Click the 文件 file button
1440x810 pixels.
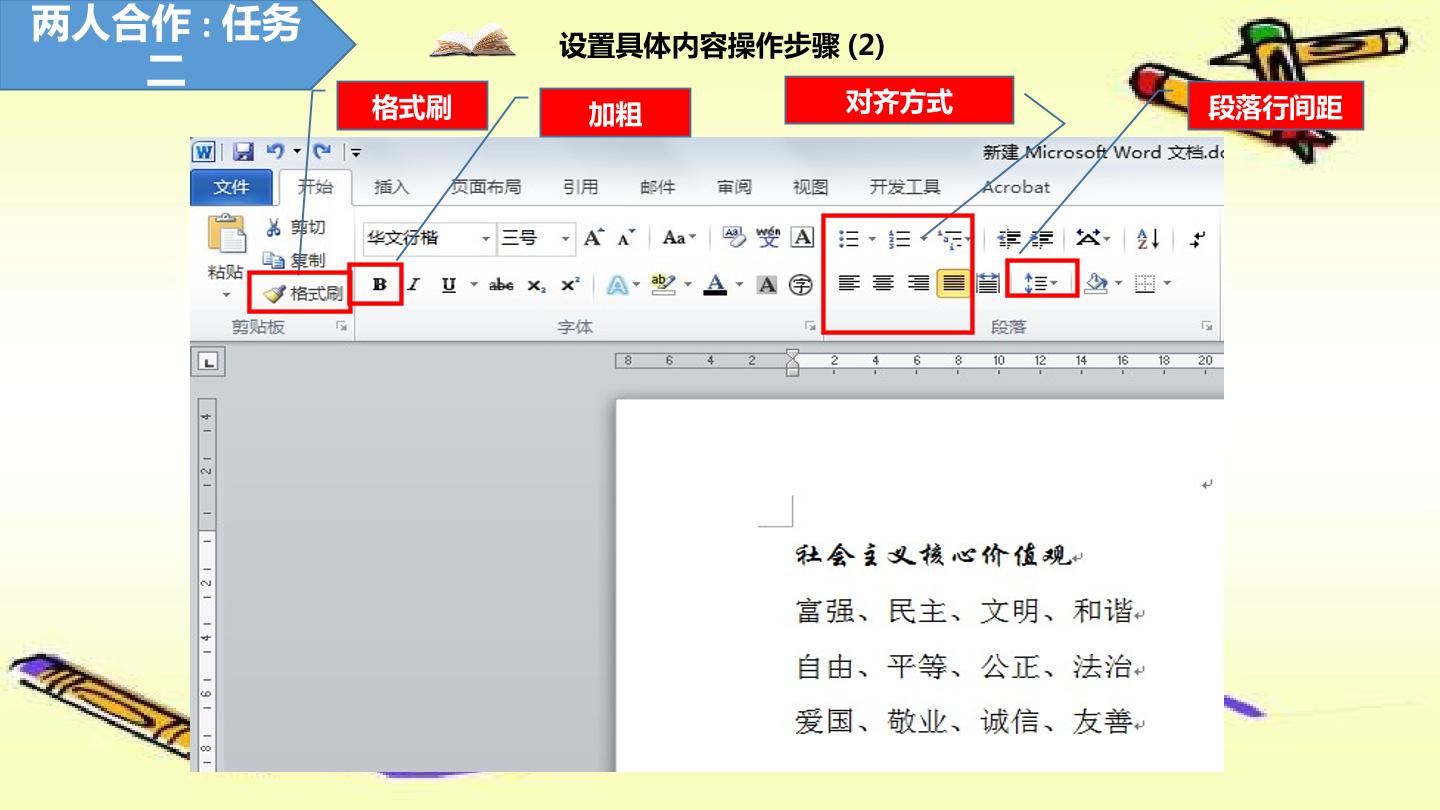[231, 187]
